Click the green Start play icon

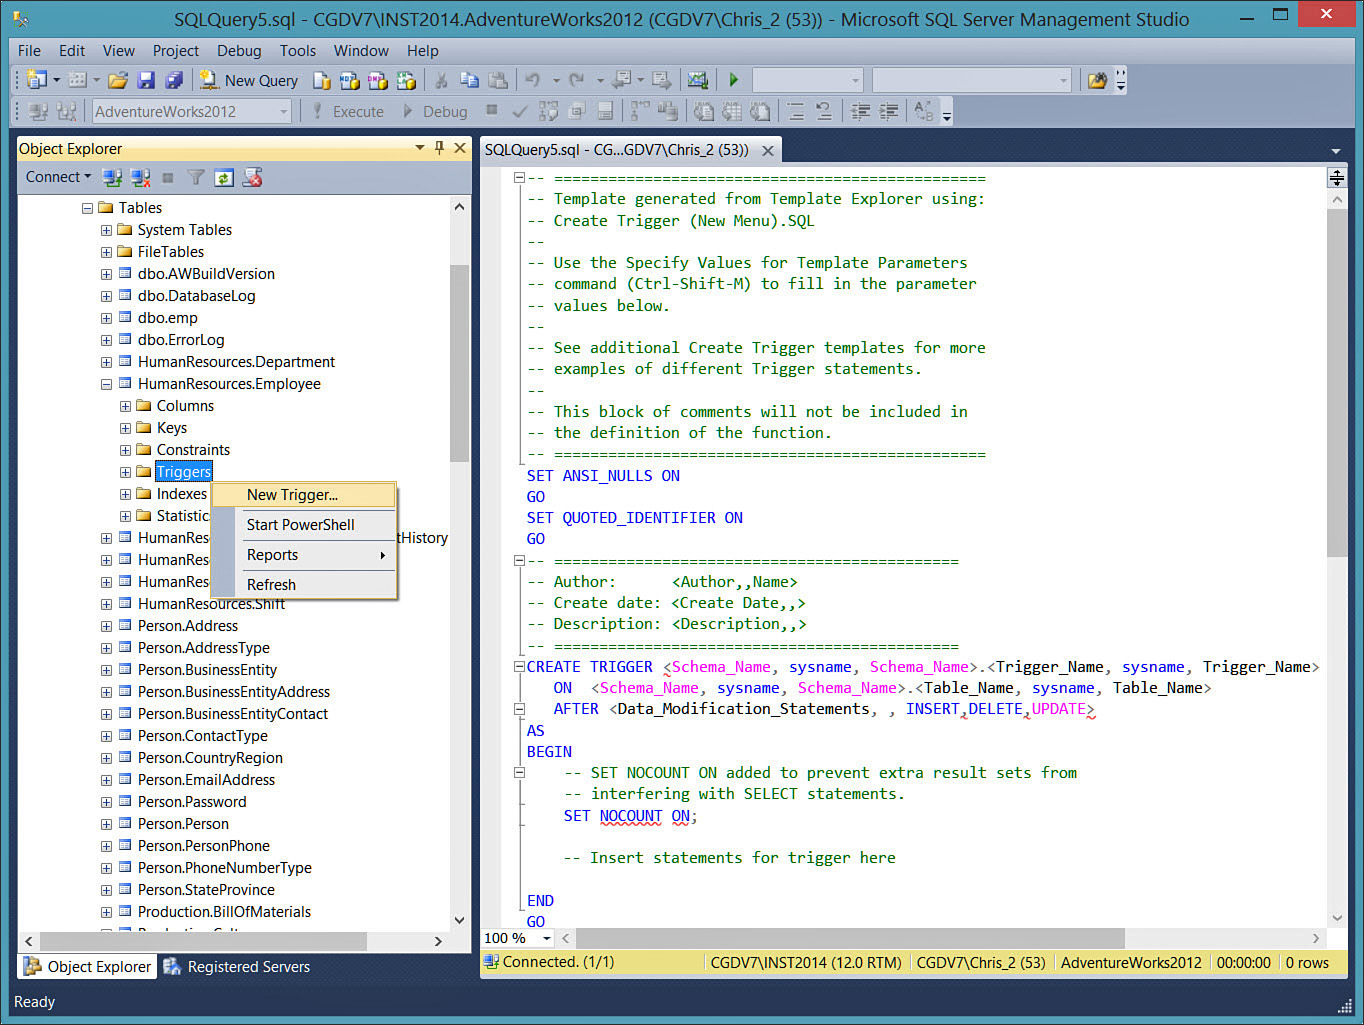click(x=734, y=80)
